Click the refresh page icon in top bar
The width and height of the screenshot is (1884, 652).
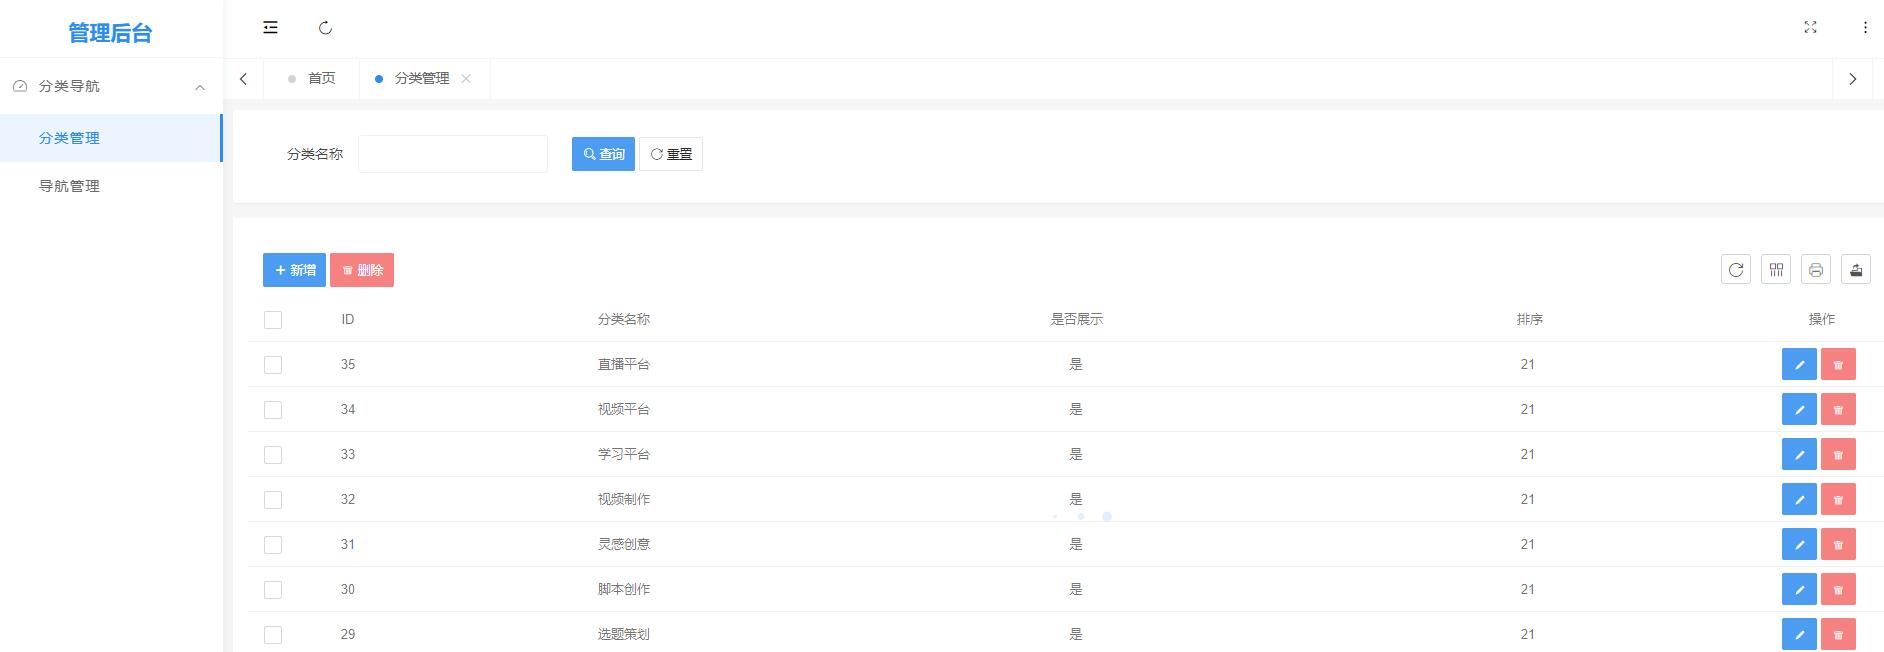pos(325,28)
